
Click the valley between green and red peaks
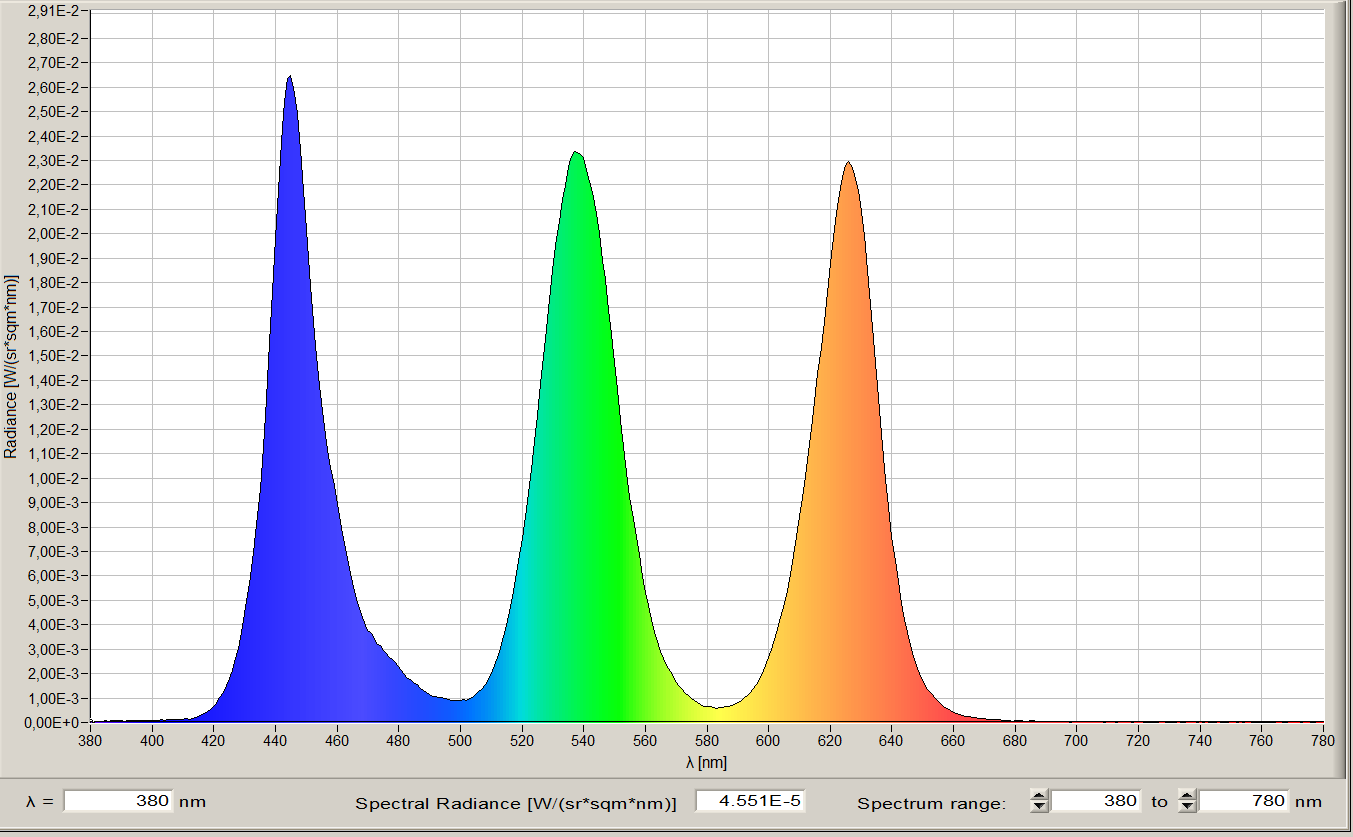pyautogui.click(x=716, y=706)
